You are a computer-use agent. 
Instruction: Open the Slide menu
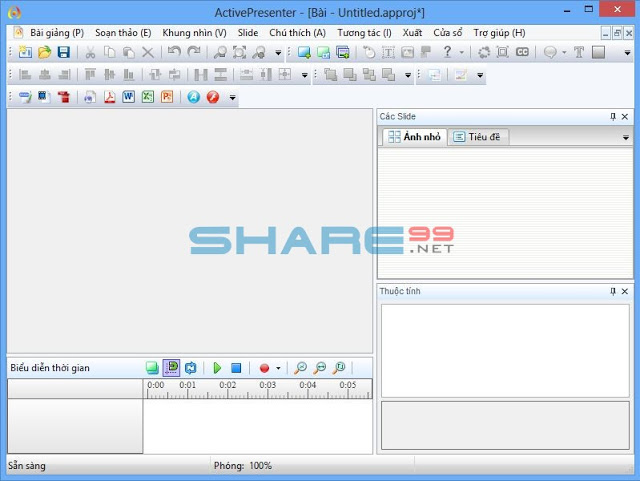(248, 33)
